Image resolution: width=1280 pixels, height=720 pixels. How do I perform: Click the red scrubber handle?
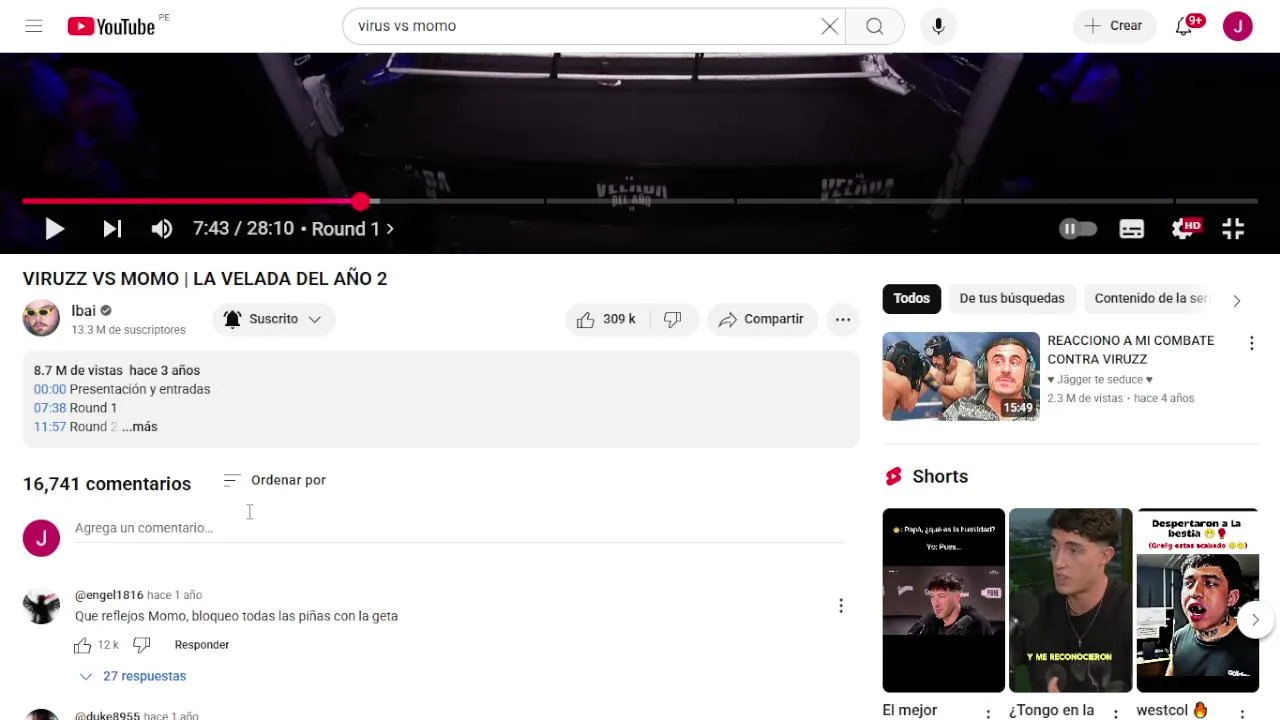pos(360,201)
